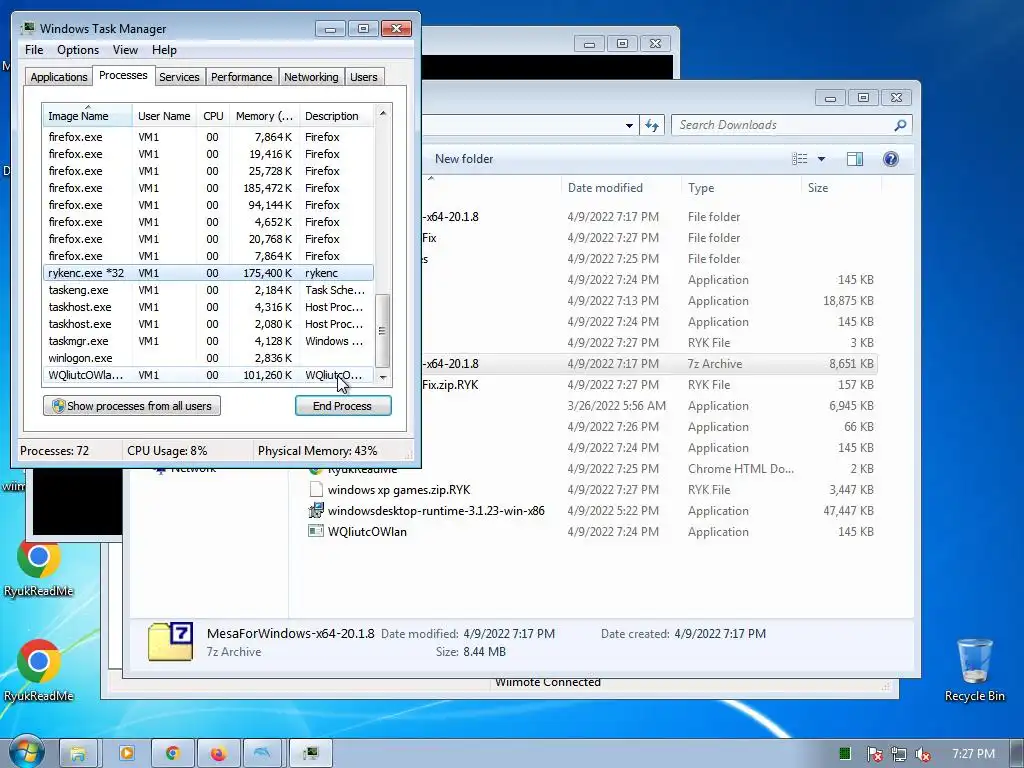The width and height of the screenshot is (1024, 768).
Task: Select the windowsdesktop-runtime-3.1.23-win-x86 file
Action: pyautogui.click(x=591, y=511)
